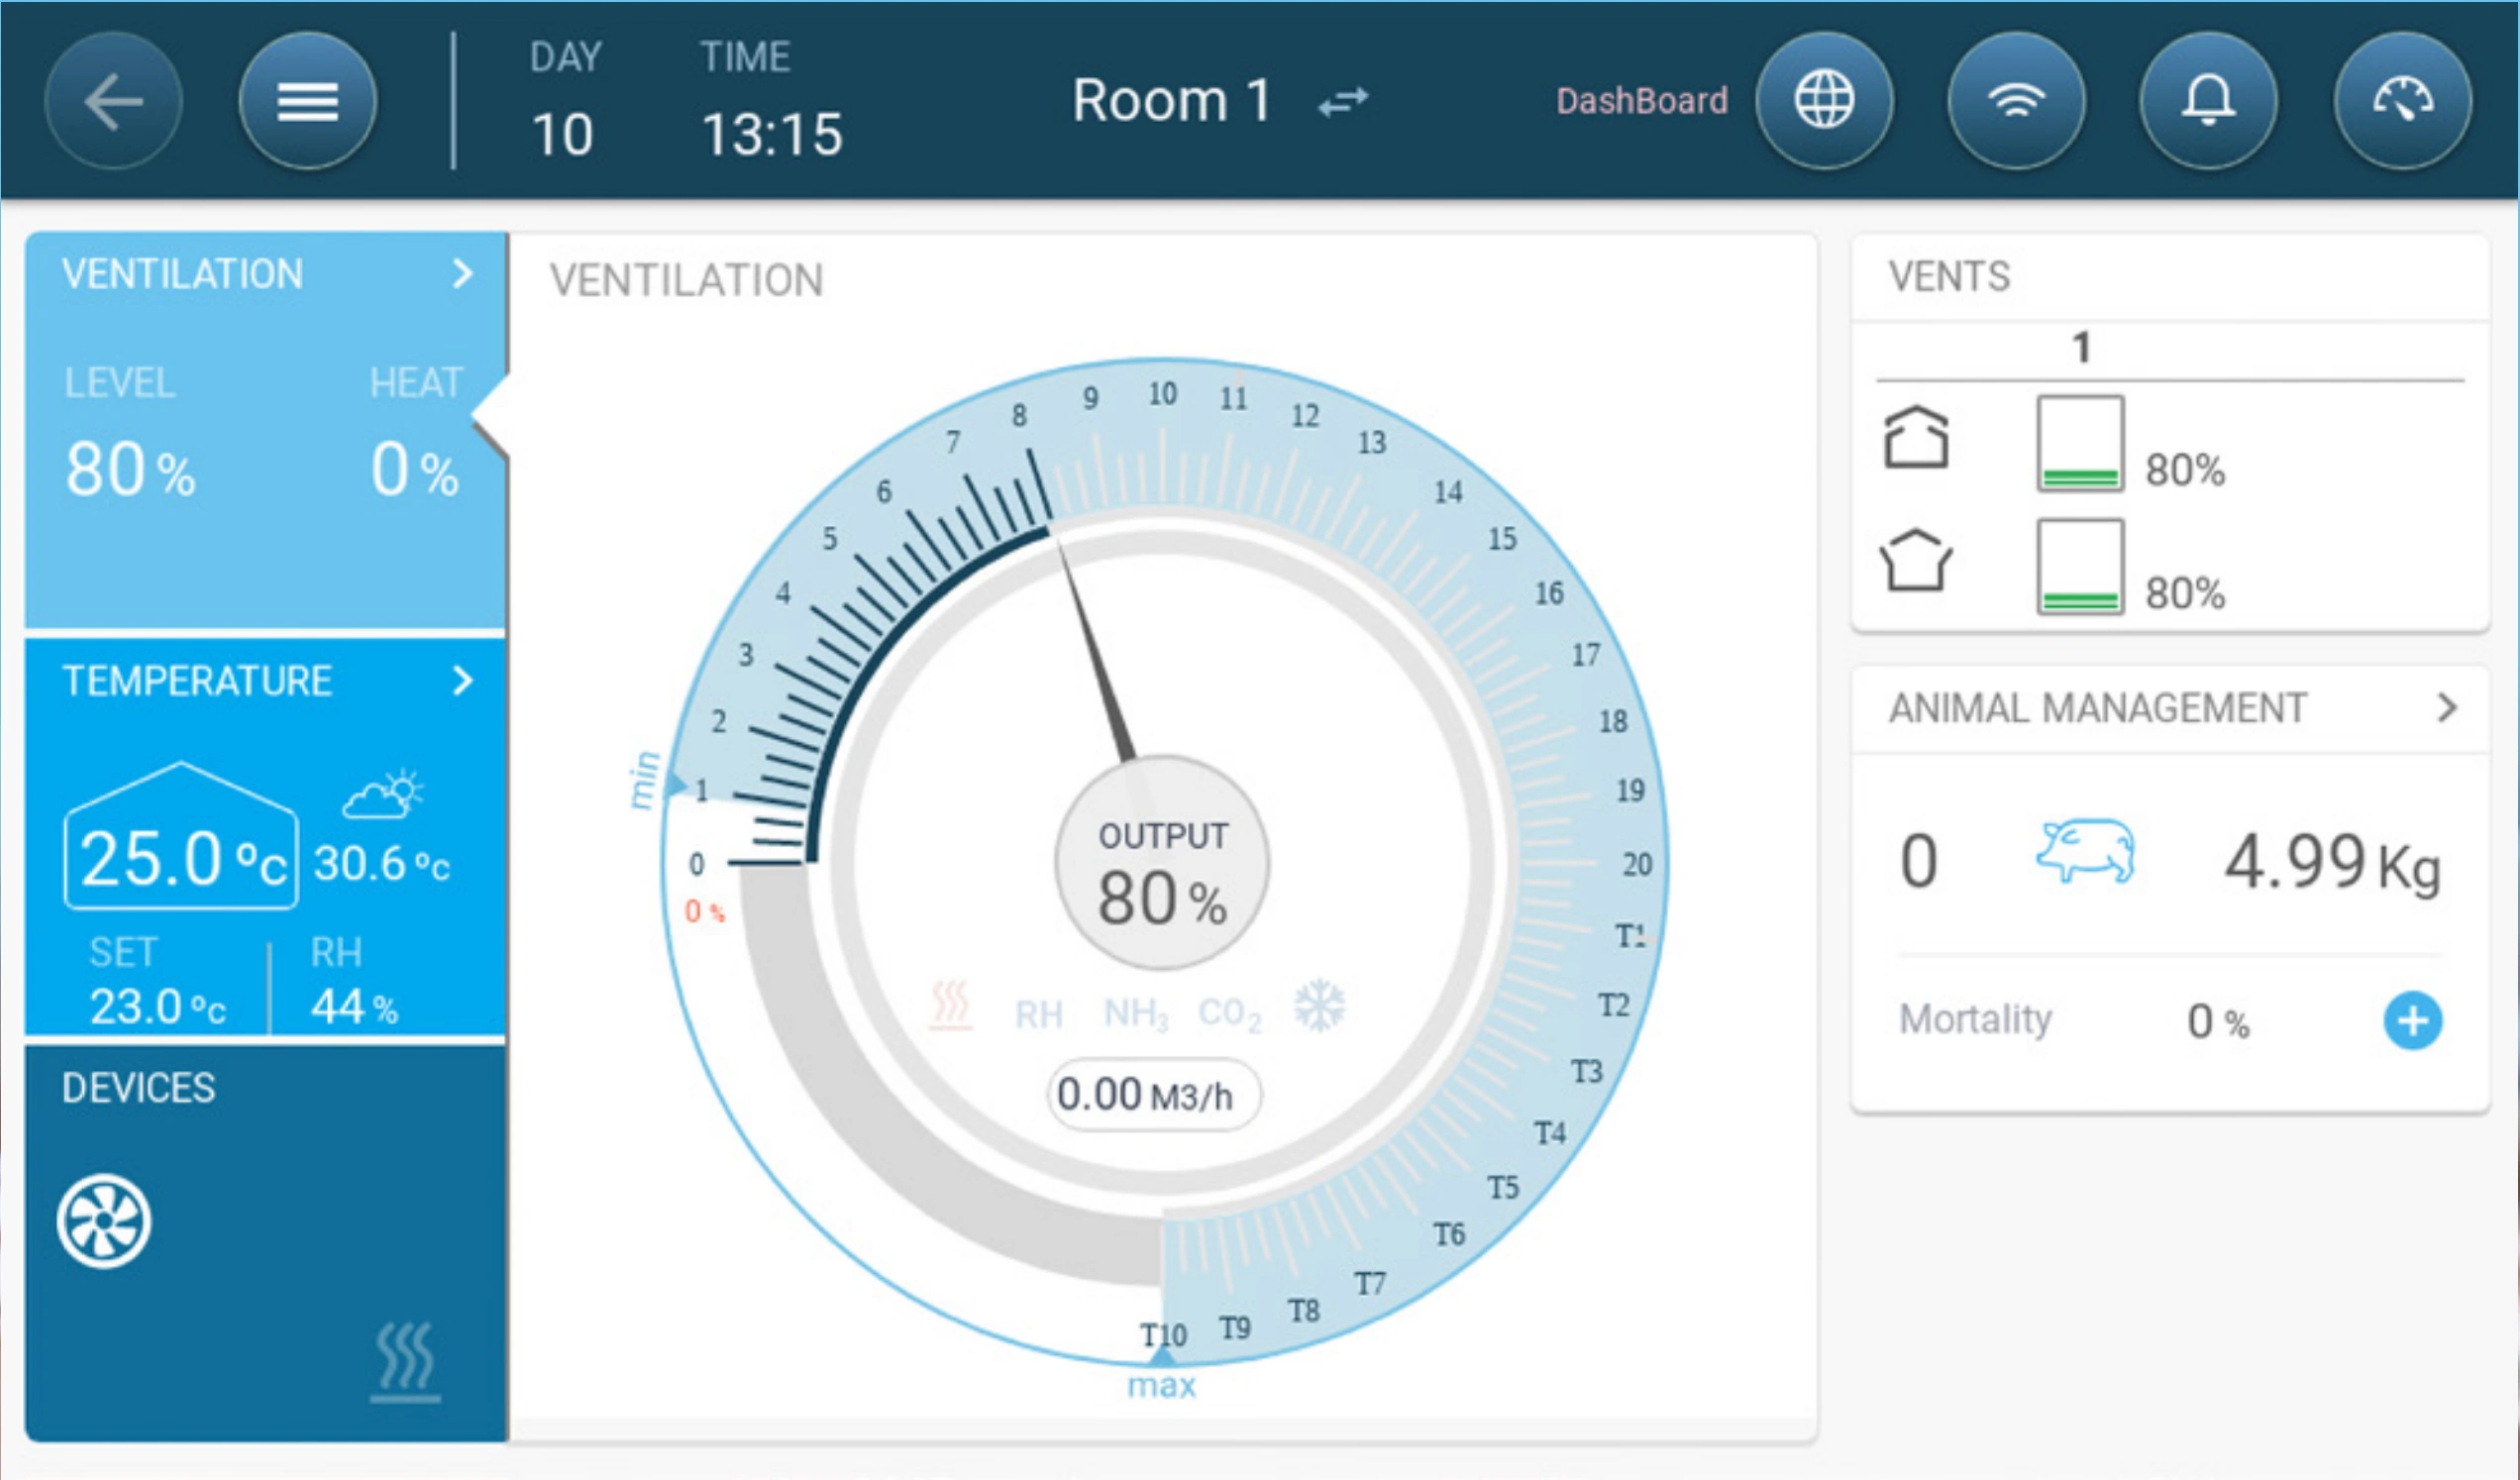Click the heat indicator on the gauge
This screenshot has height=1480, width=2520.
click(x=950, y=1007)
